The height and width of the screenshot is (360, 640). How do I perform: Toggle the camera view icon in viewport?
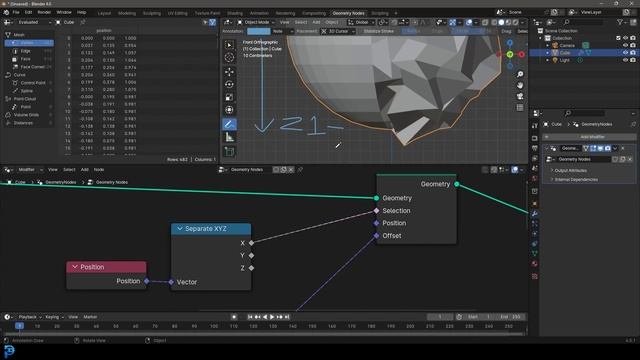click(520, 96)
